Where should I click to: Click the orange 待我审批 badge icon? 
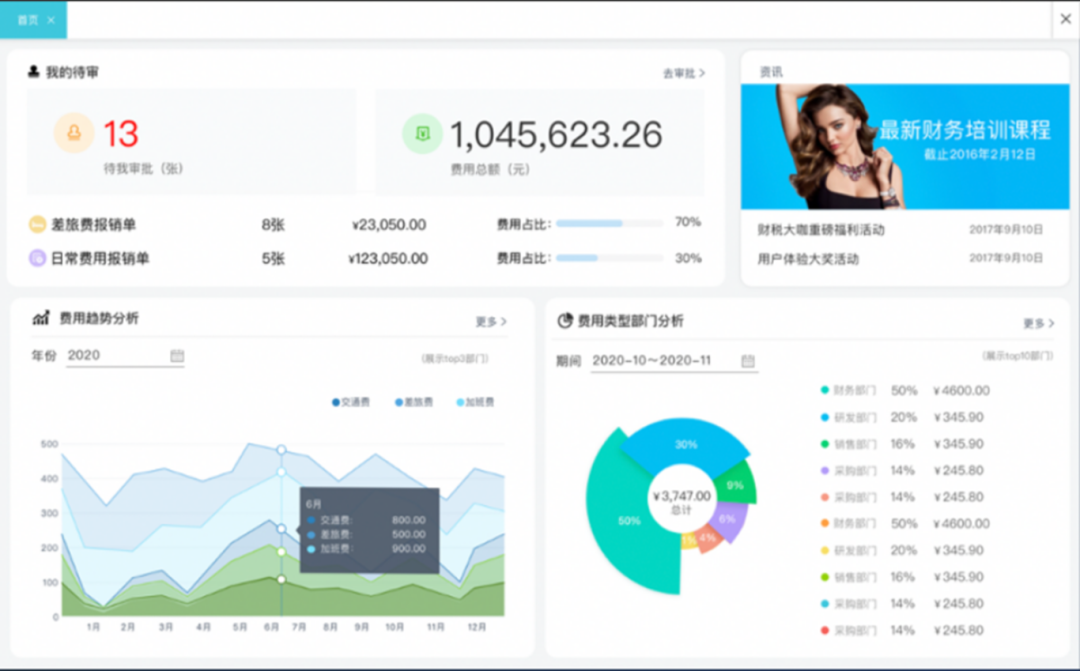tap(73, 132)
